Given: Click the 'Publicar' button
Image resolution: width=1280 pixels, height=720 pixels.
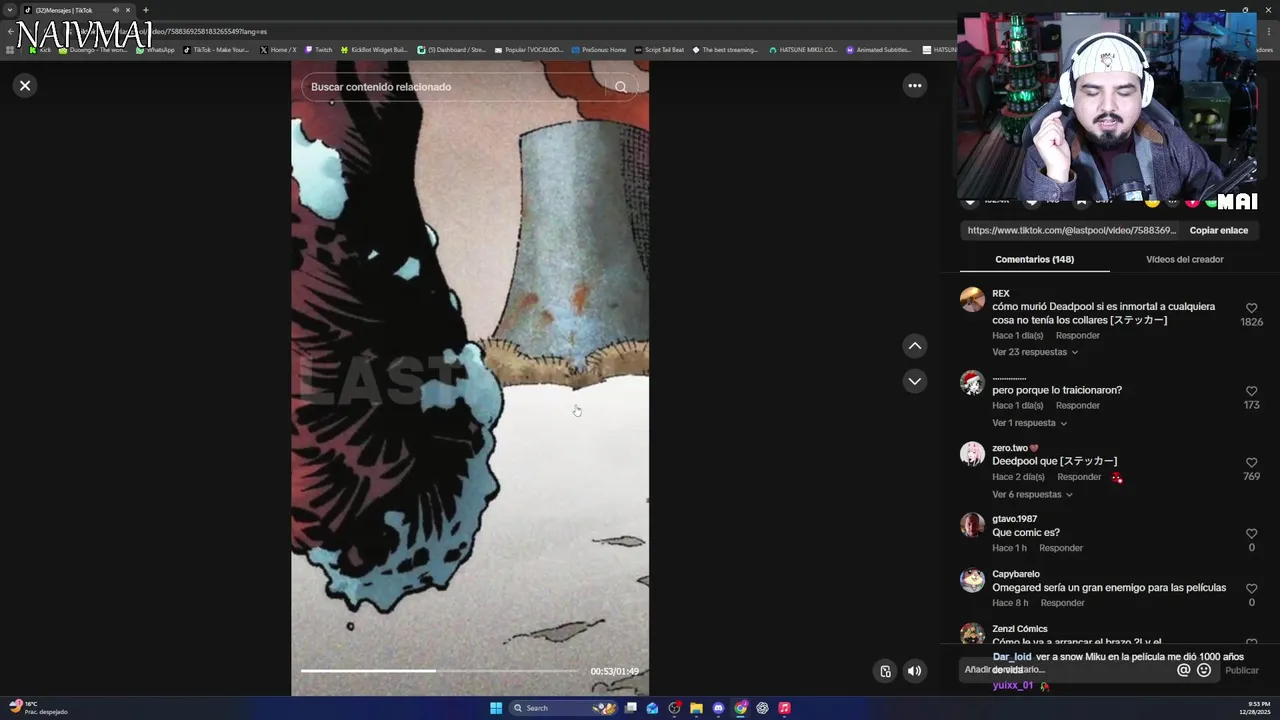Looking at the screenshot, I should tap(1242, 670).
